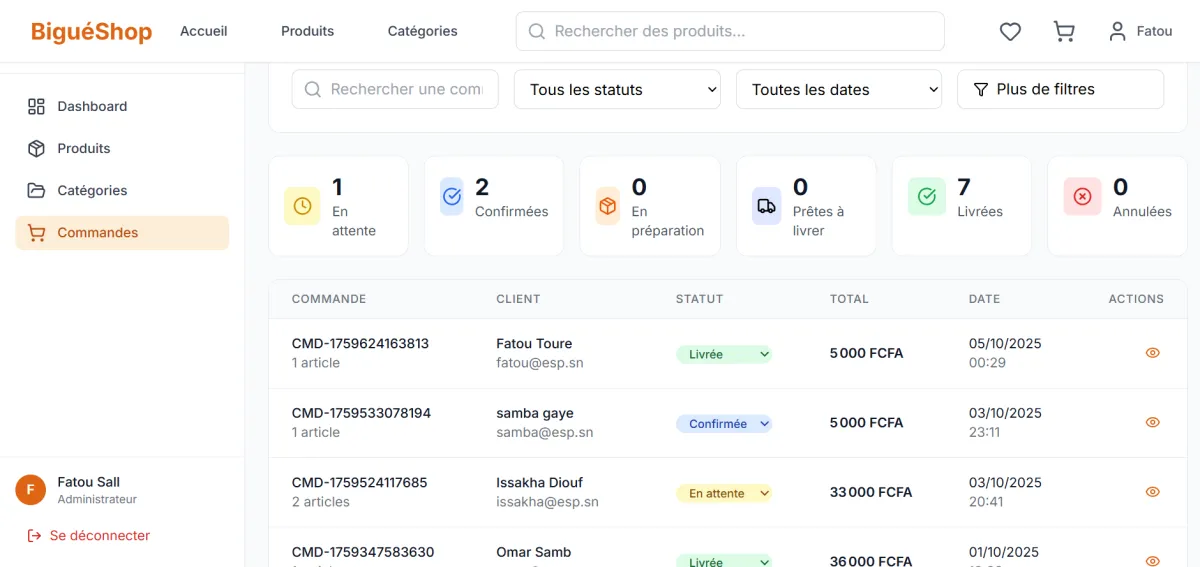Focus the Rechercher une commande field
The image size is (1200, 567).
[395, 89]
